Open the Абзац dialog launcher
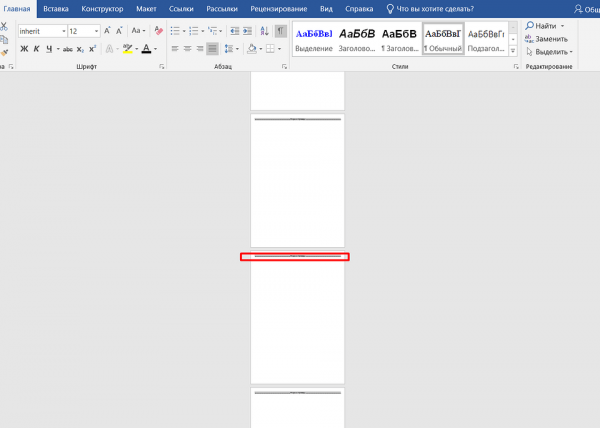This screenshot has height=428, width=600. pos(284,67)
